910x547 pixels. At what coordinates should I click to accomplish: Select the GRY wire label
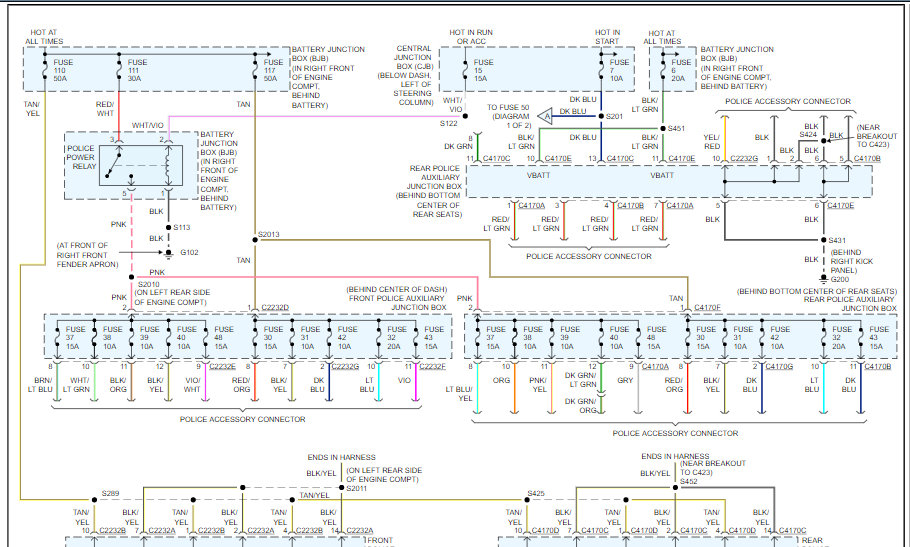(625, 381)
